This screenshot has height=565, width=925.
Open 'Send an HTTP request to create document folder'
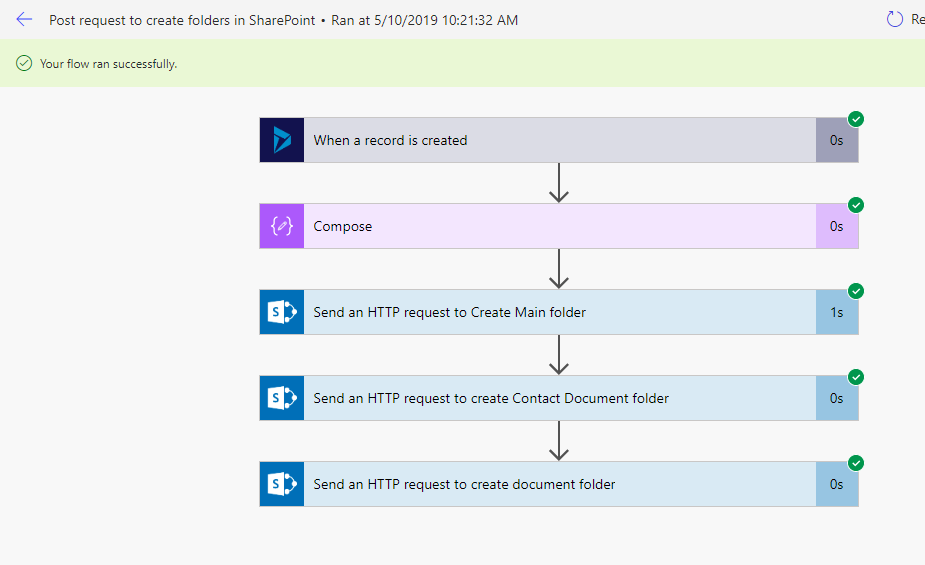click(x=559, y=484)
